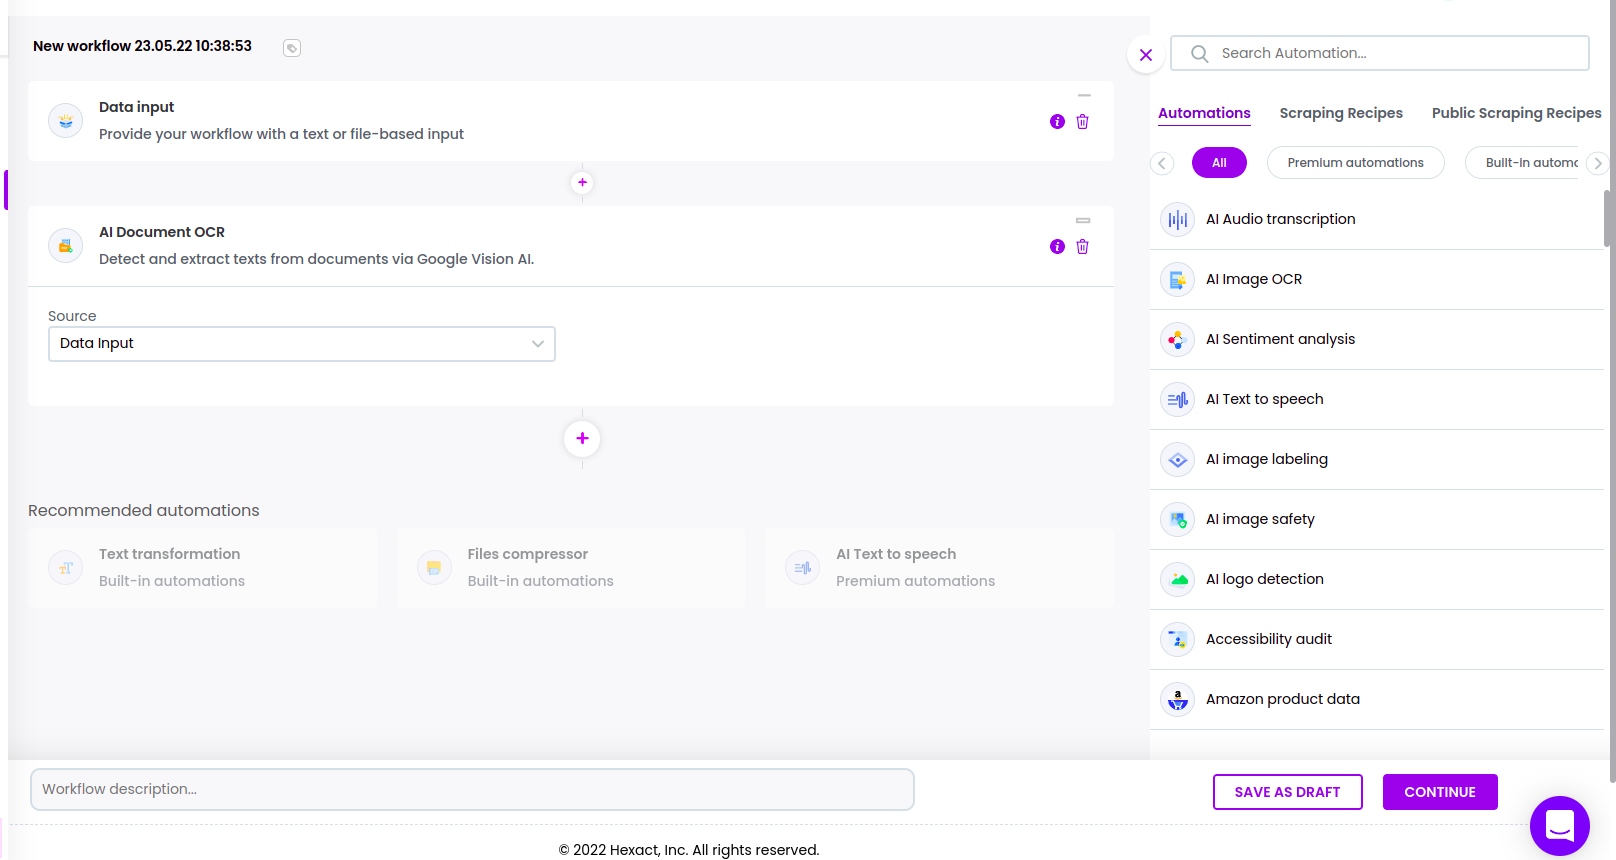Viewport: 1616px width, 860px height.
Task: Focus the Workflow description field
Action: click(x=472, y=790)
